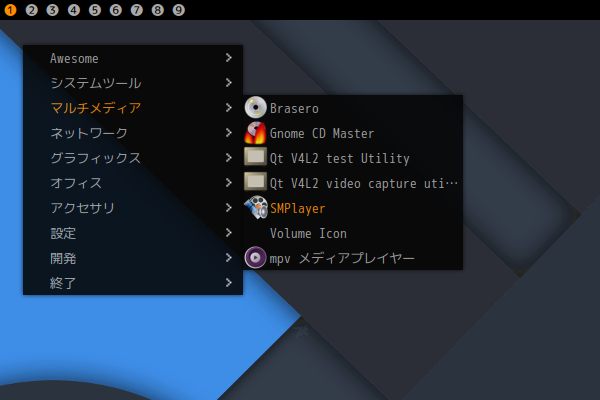Image resolution: width=600 pixels, height=400 pixels.
Task: Expand the アクセサリ submenu arrow
Action: (228, 207)
